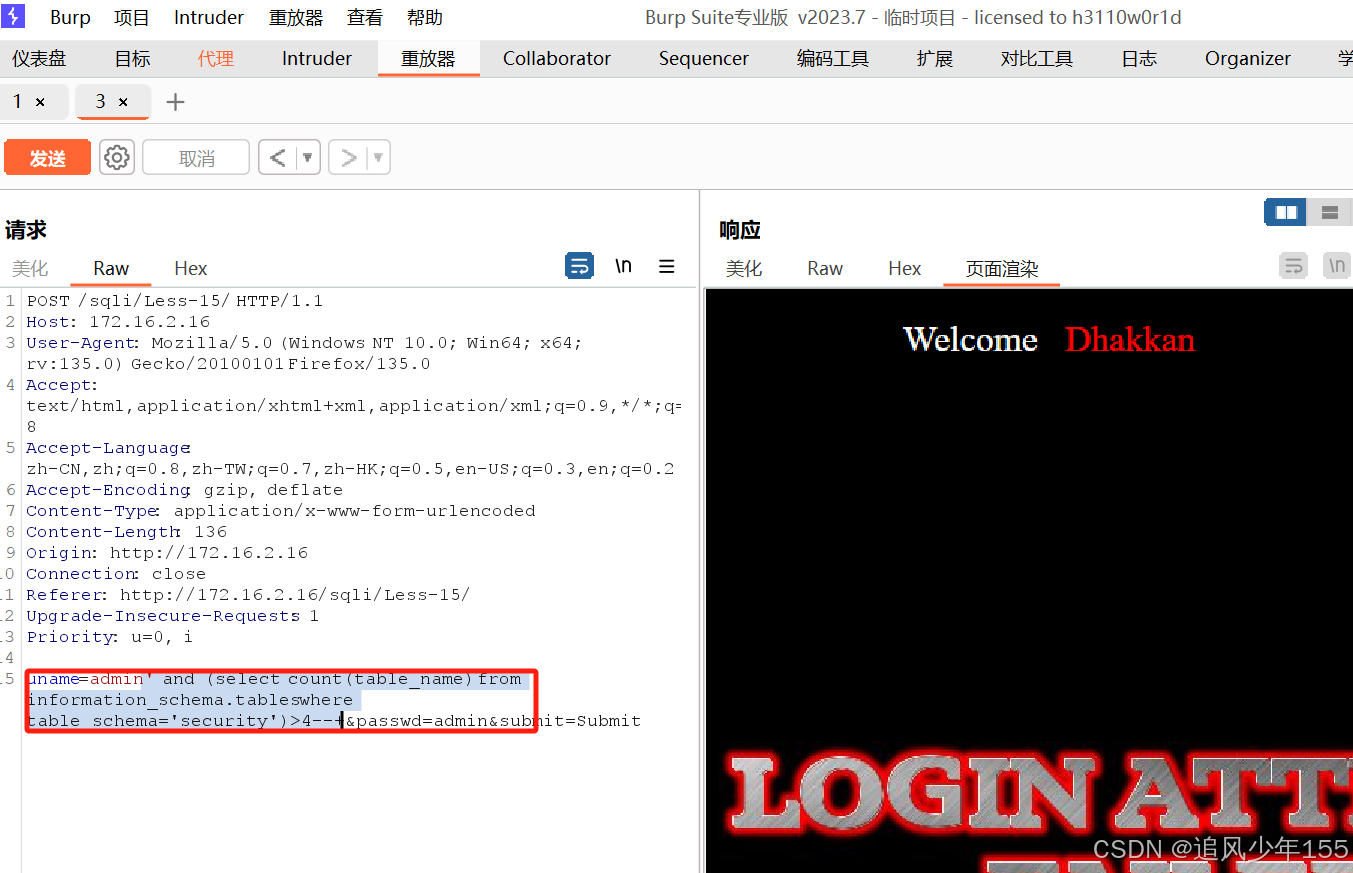Screen dimensions: 1353x873
Task: Open the Burp menu
Action: (70, 17)
